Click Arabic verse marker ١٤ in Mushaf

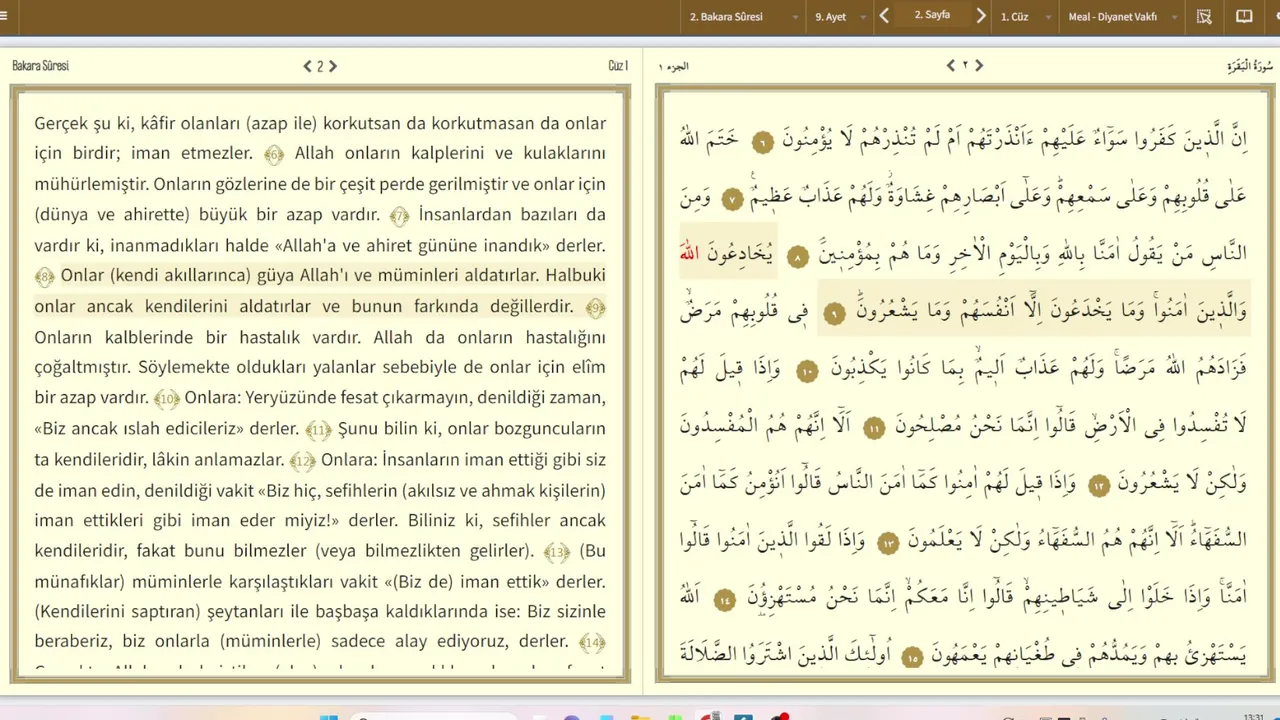pos(725,600)
